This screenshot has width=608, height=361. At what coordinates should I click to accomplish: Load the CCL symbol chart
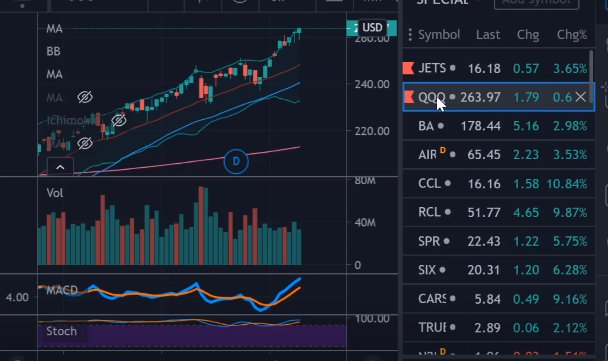point(430,183)
